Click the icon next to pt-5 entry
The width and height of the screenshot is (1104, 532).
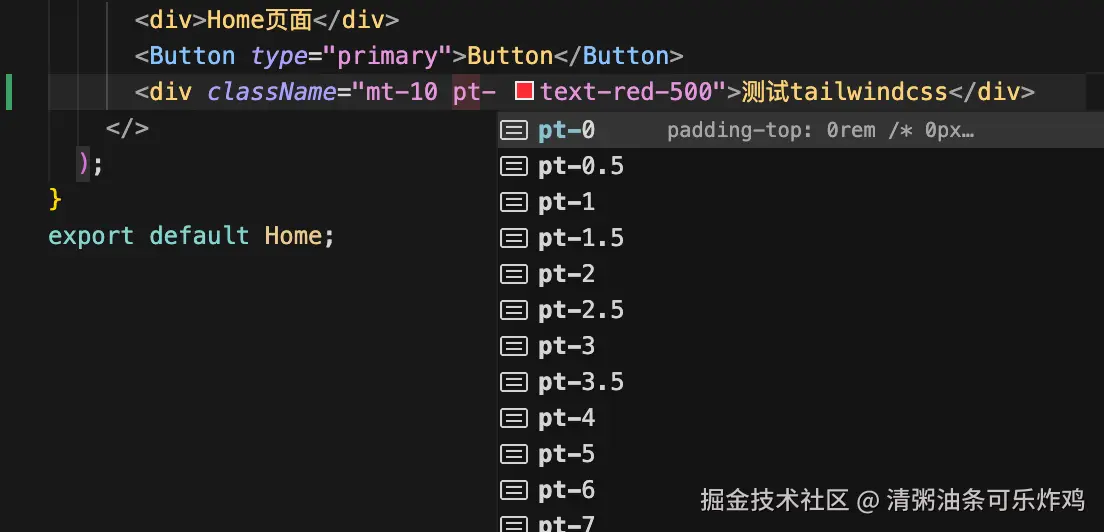pos(514,454)
